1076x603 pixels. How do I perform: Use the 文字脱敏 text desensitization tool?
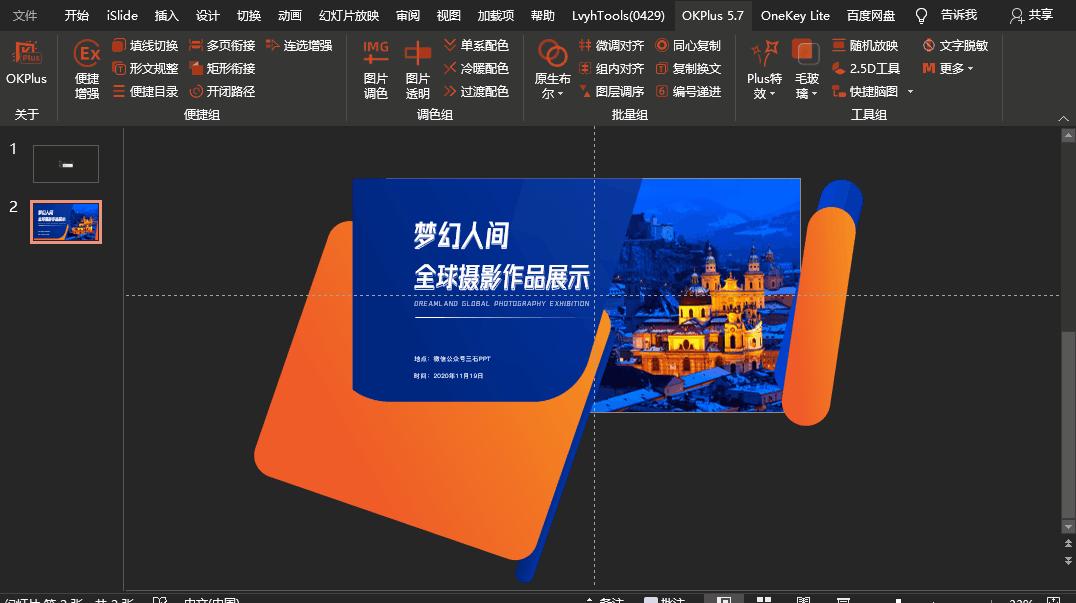(x=964, y=44)
